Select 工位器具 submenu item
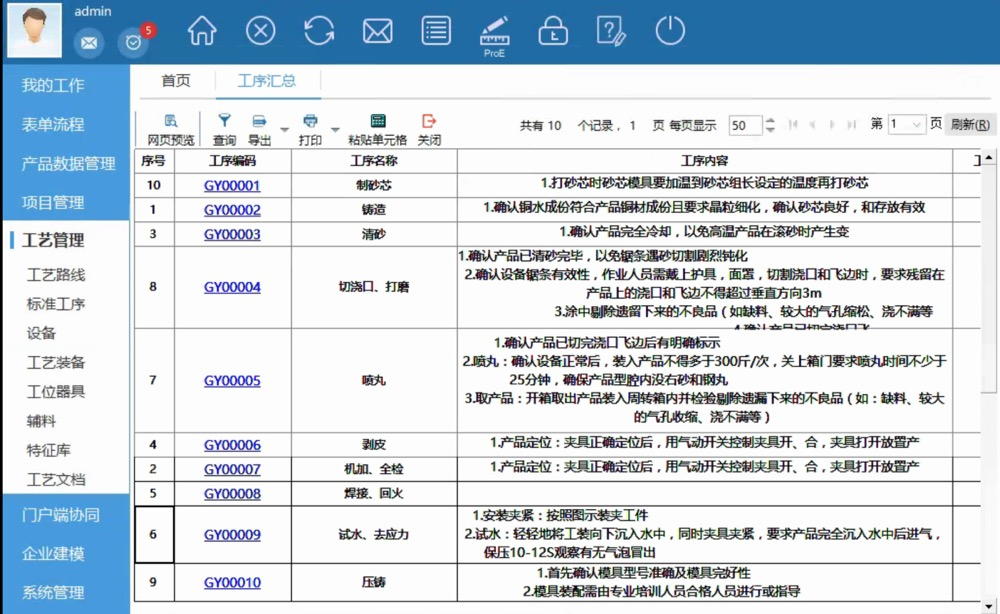This screenshot has width=1000, height=614. [x=56, y=391]
